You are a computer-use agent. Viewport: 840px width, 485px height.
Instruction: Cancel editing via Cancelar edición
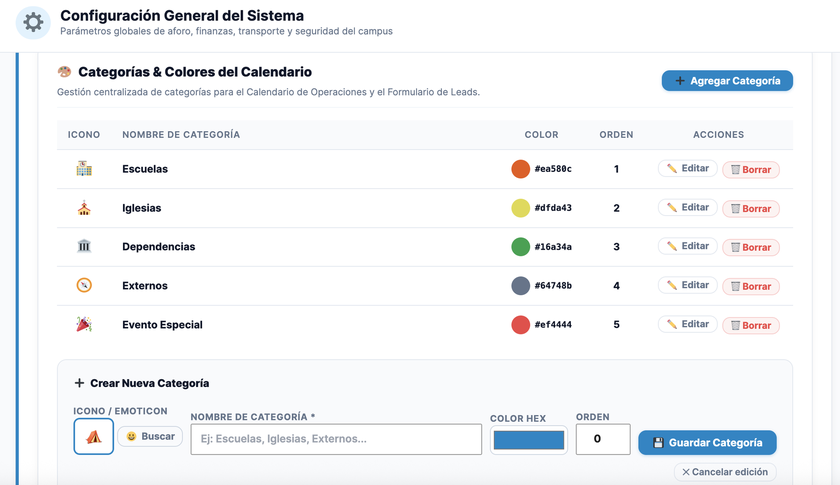(725, 472)
